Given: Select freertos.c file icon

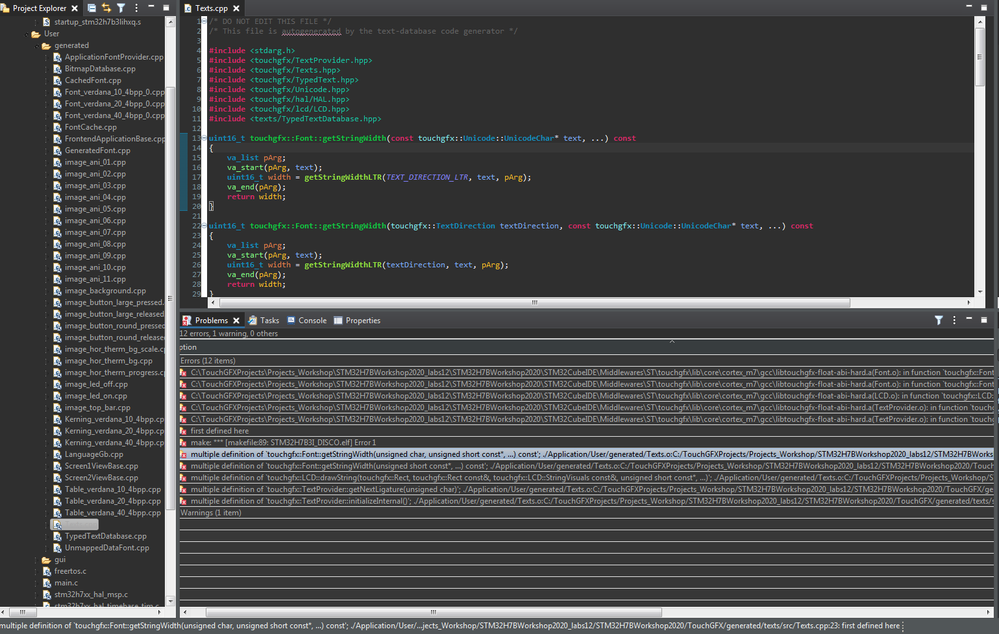Looking at the screenshot, I should tap(47, 571).
